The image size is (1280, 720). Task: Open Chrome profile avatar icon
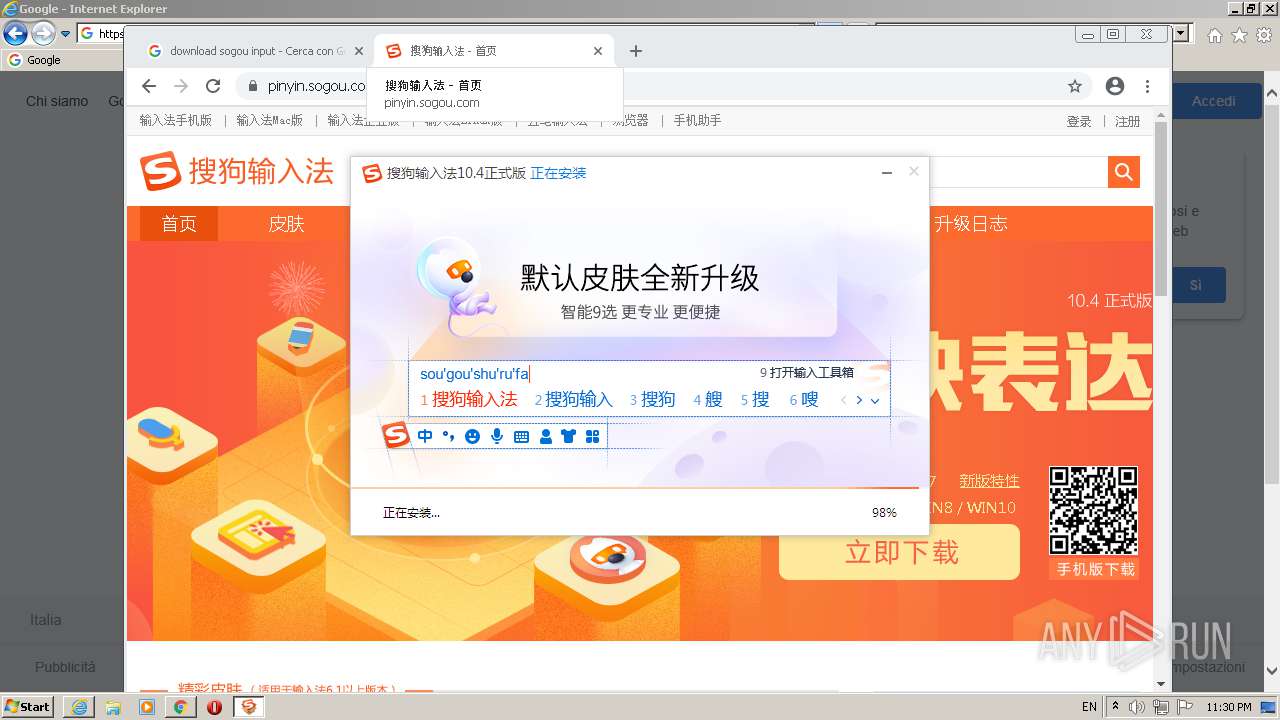(1115, 86)
